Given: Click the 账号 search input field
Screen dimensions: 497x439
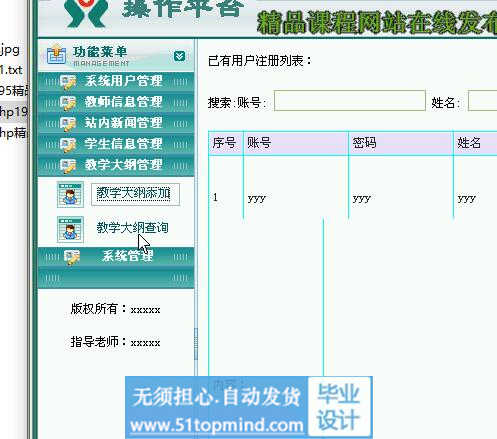Looking at the screenshot, I should pyautogui.click(x=350, y=101).
